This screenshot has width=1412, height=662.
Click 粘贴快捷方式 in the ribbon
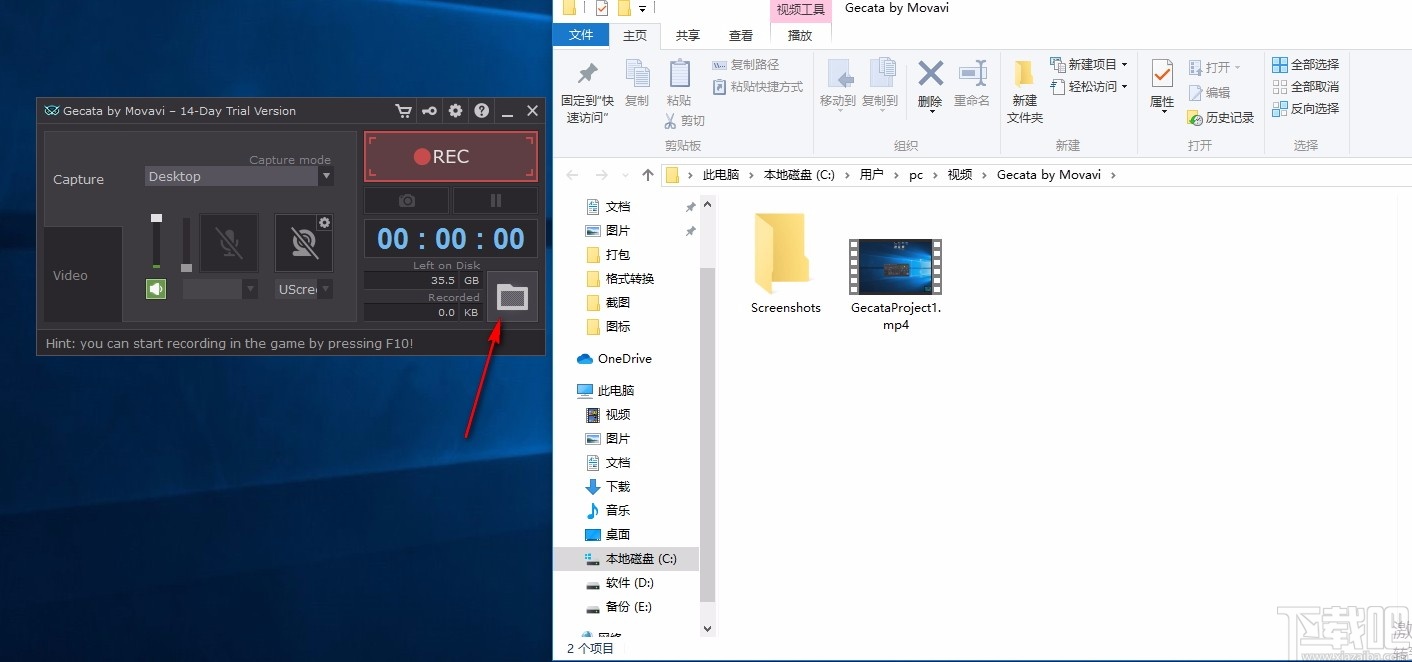(757, 87)
